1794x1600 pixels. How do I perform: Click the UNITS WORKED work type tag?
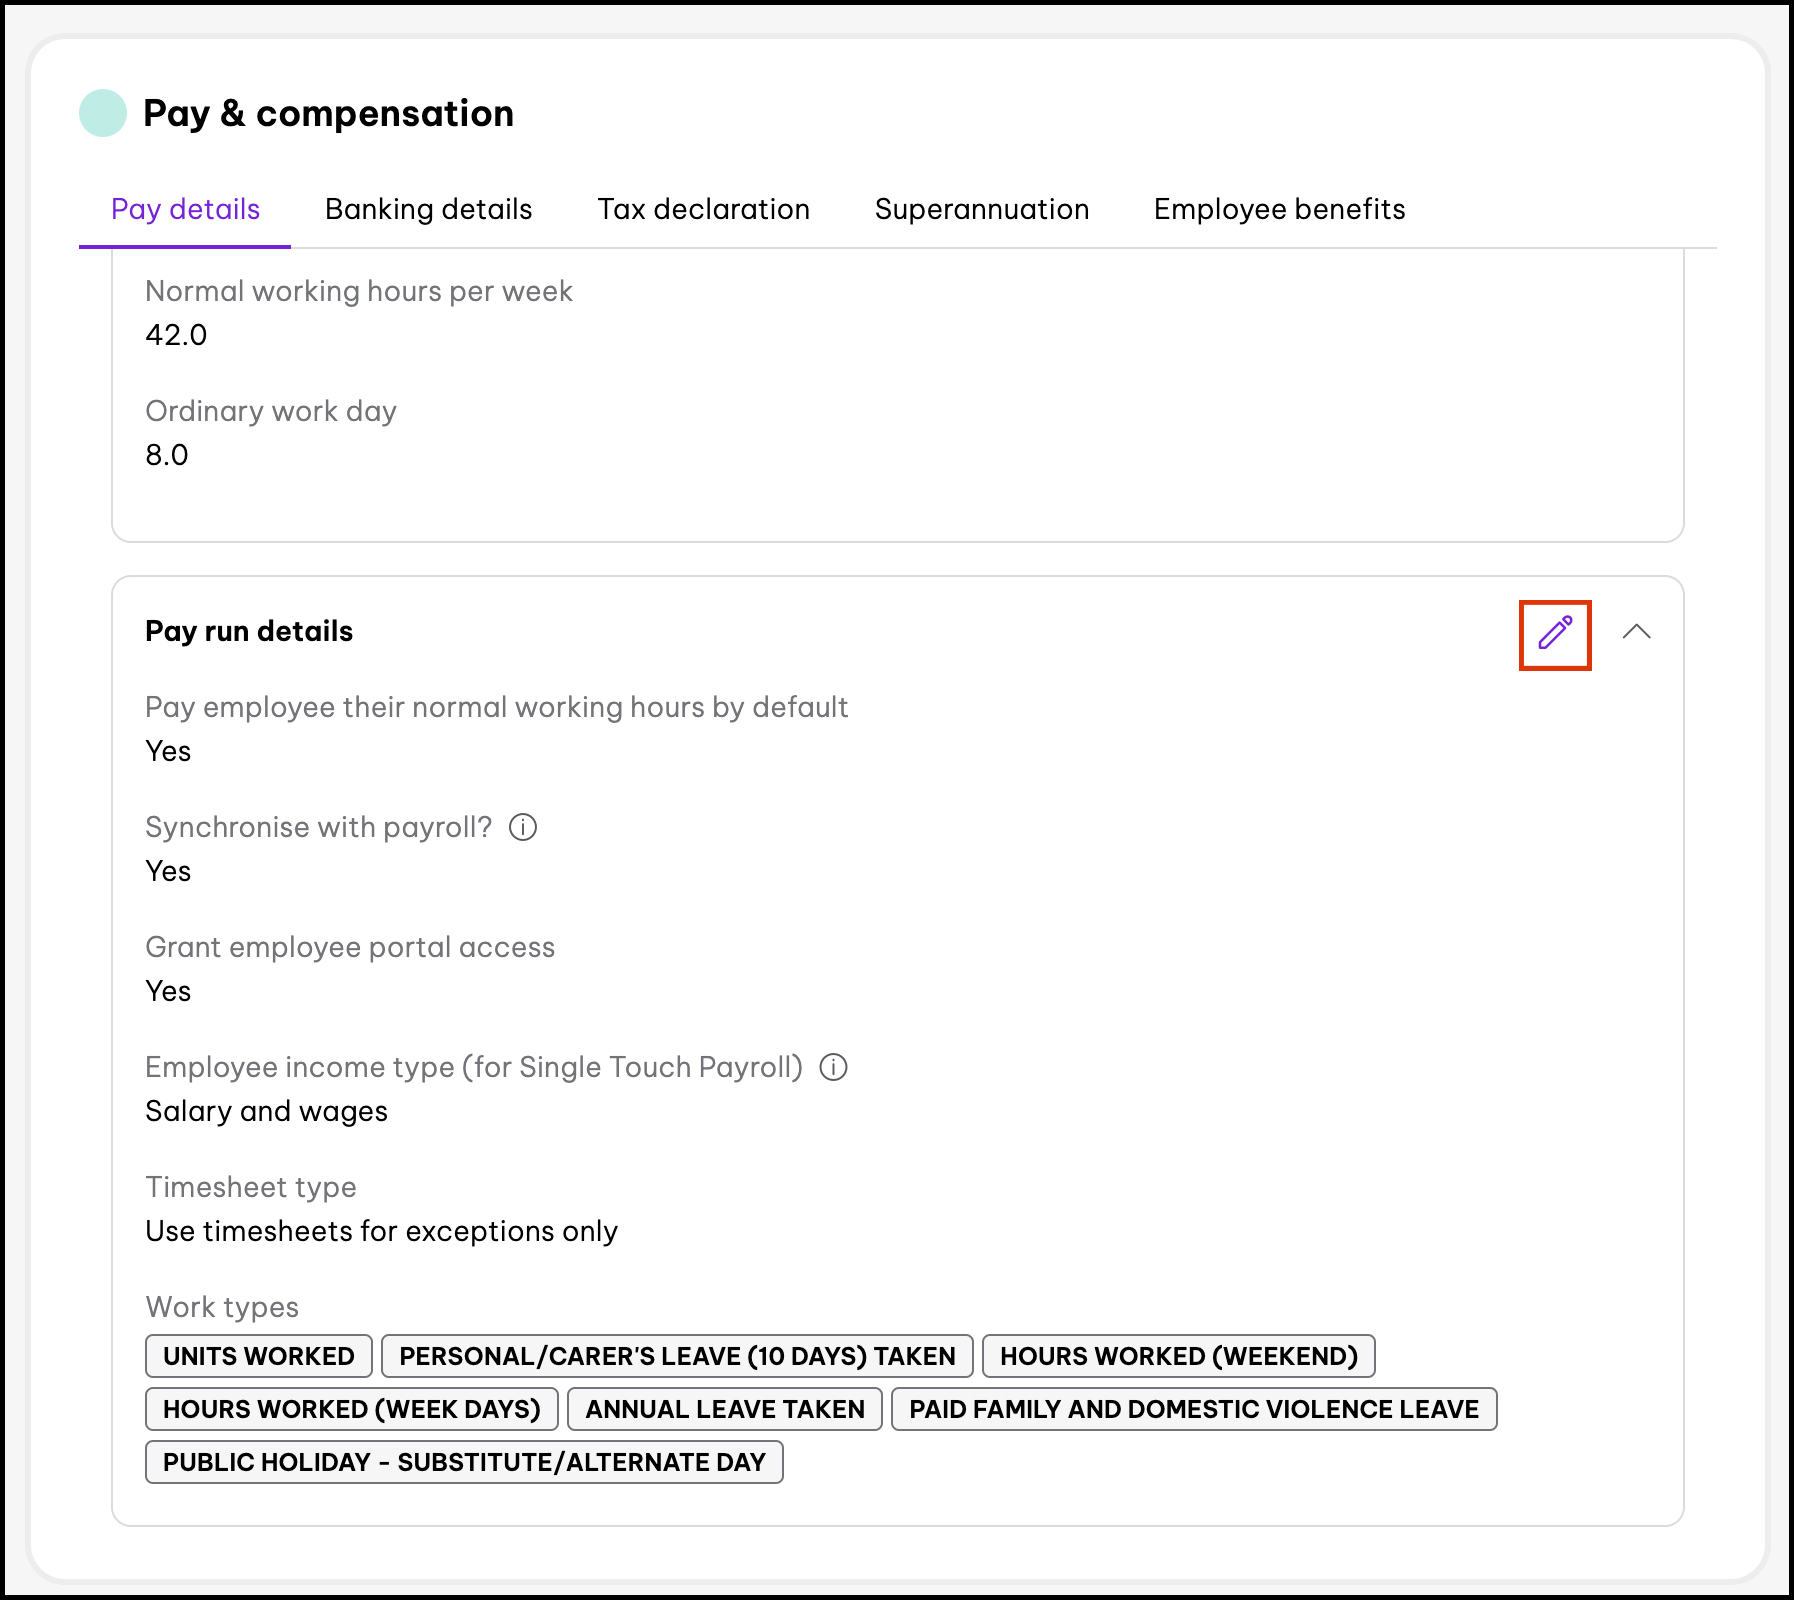(259, 1356)
